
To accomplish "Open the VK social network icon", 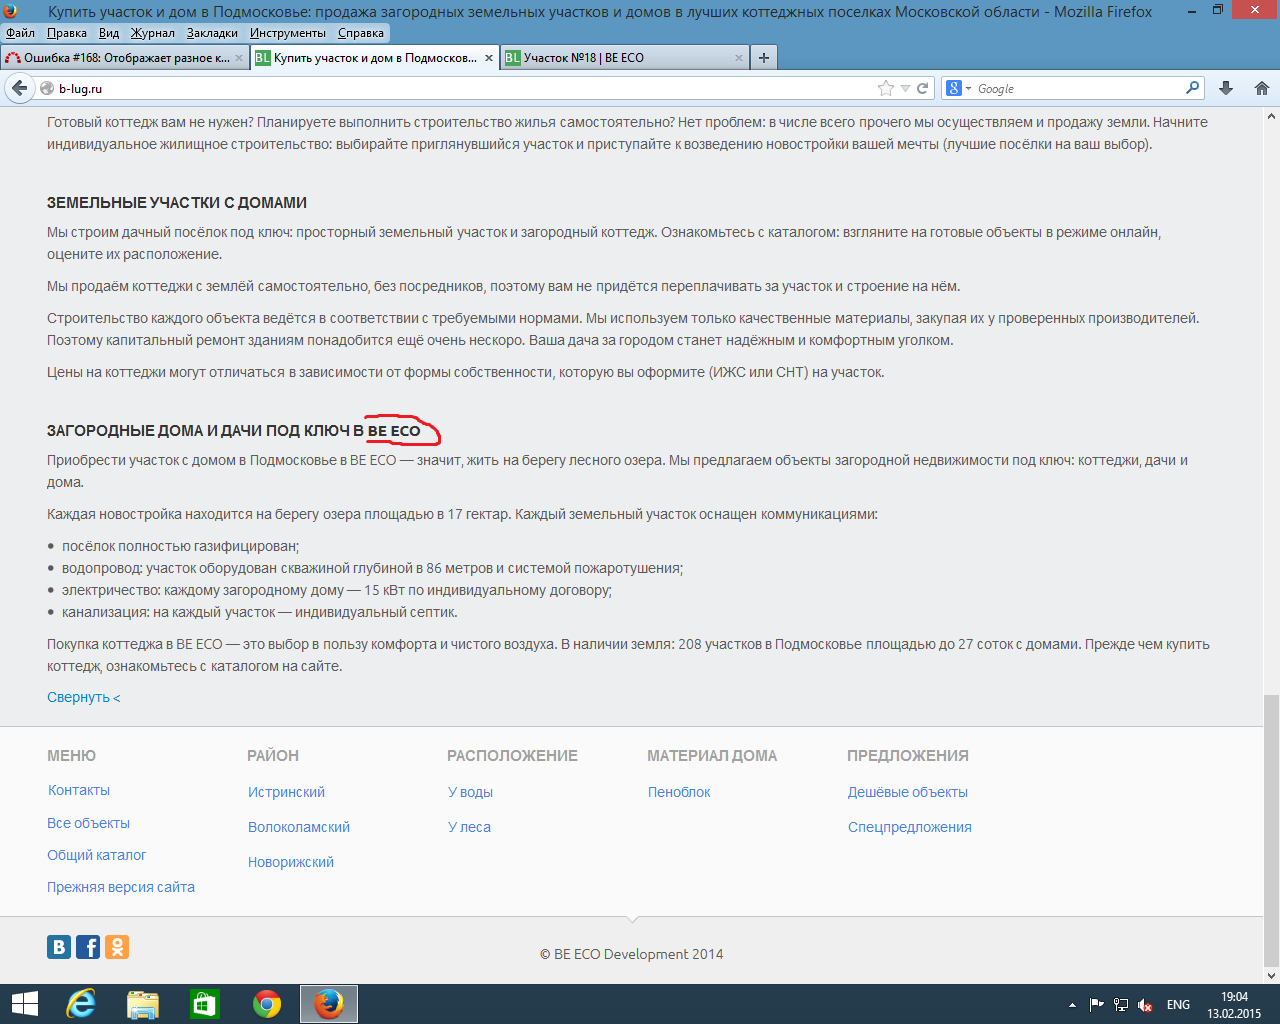I will [x=59, y=947].
